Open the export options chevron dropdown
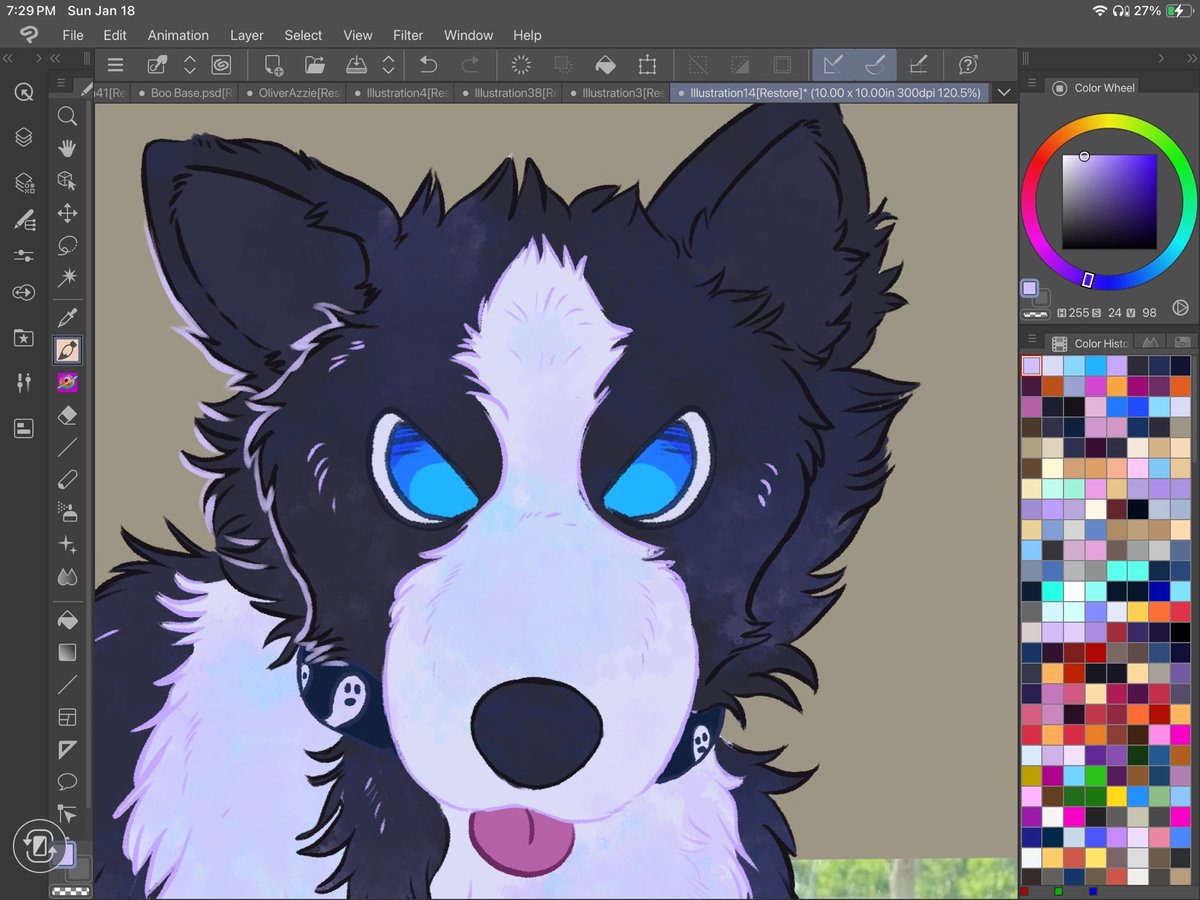The width and height of the screenshot is (1200, 900). click(390, 65)
